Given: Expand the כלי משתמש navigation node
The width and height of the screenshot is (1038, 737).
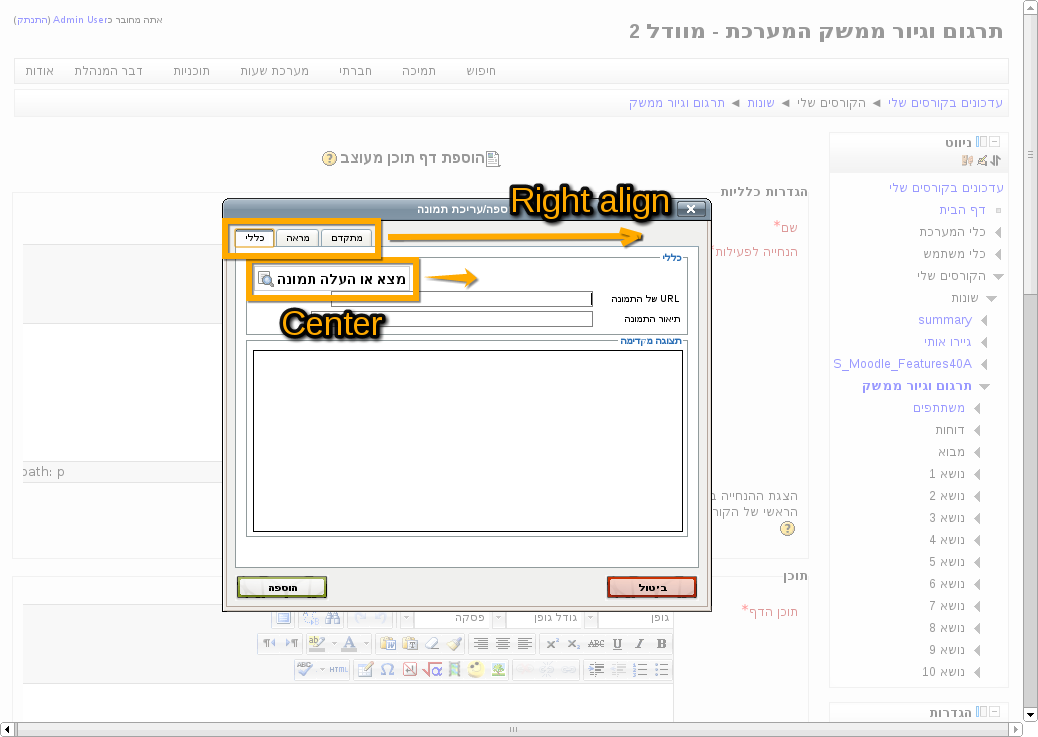Looking at the screenshot, I should [998, 254].
